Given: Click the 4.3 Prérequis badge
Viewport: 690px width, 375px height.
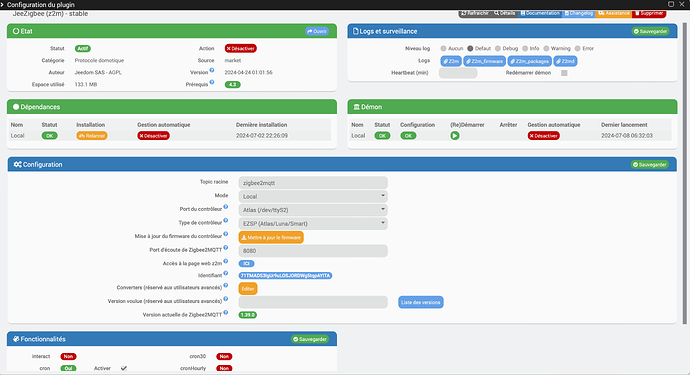Looking at the screenshot, I should pyautogui.click(x=232, y=85).
